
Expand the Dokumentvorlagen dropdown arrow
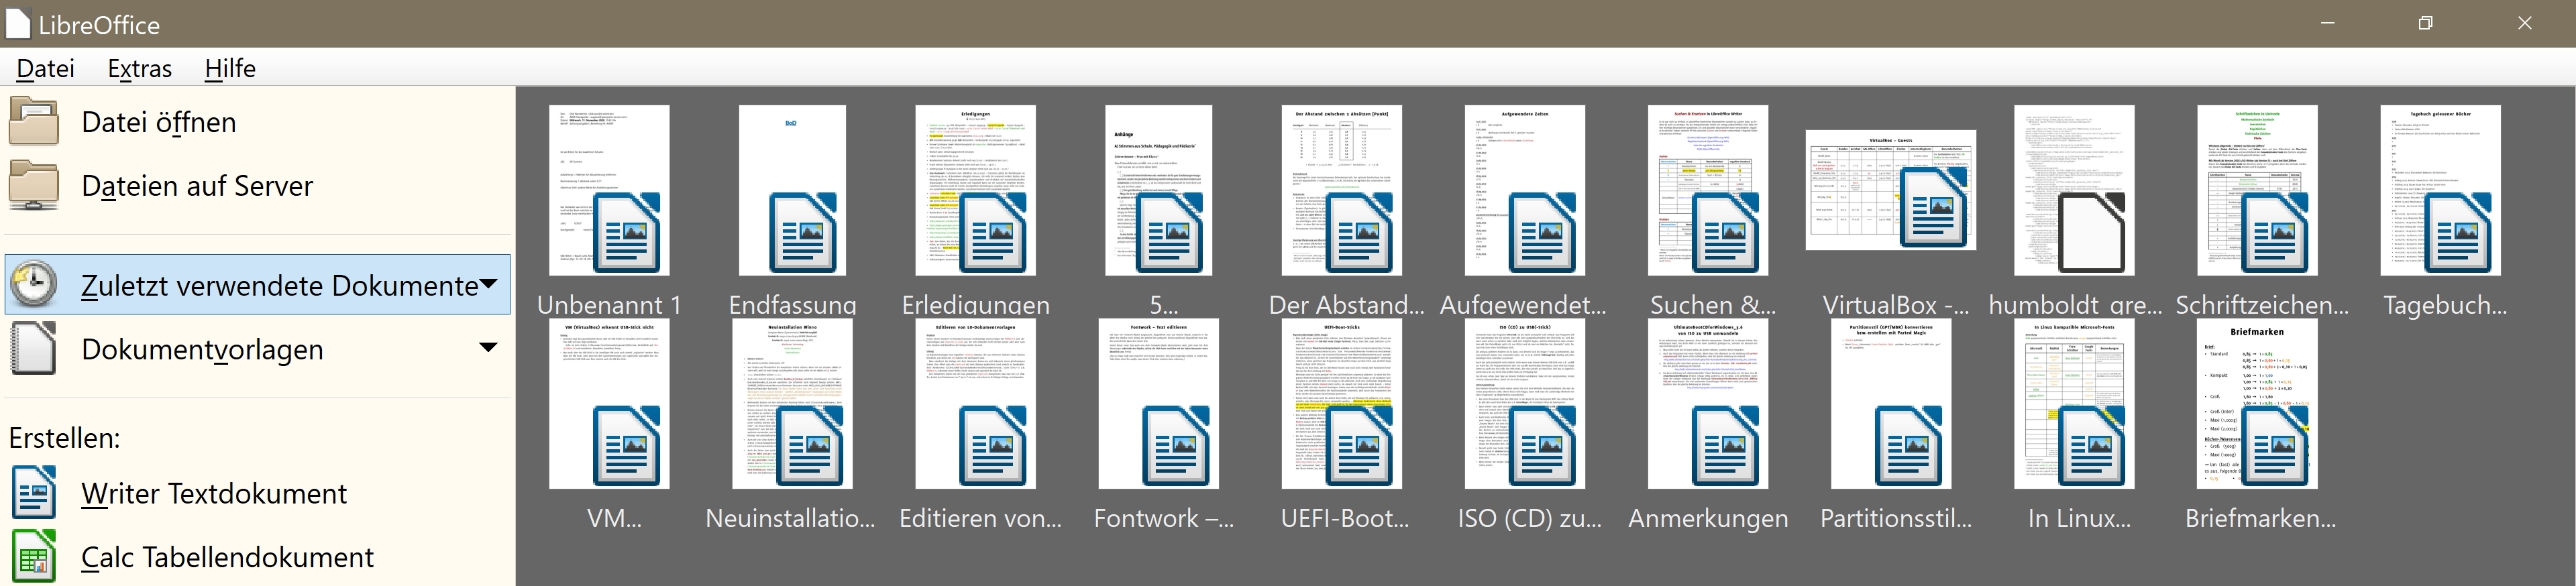coord(488,348)
